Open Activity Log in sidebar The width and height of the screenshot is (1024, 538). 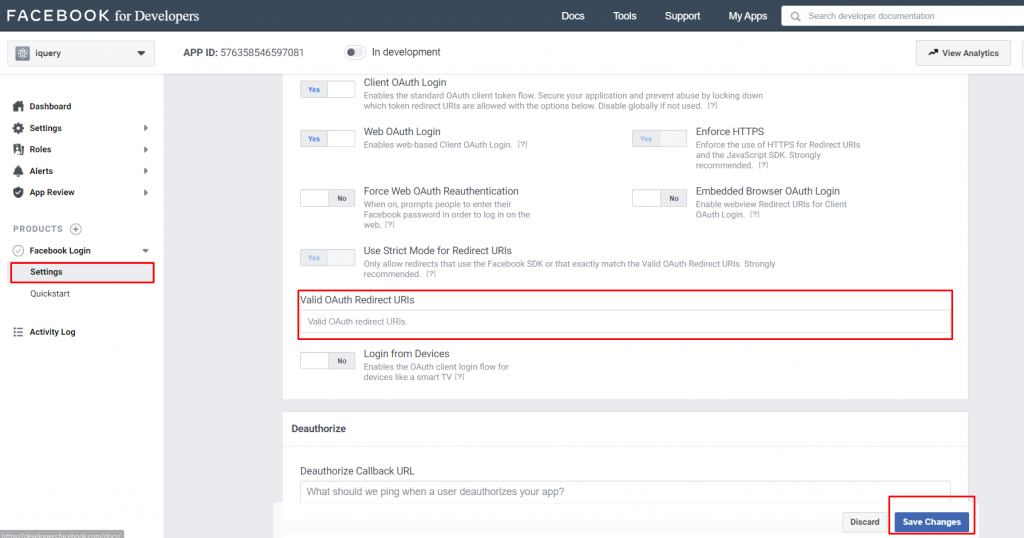pyautogui.click(x=52, y=332)
